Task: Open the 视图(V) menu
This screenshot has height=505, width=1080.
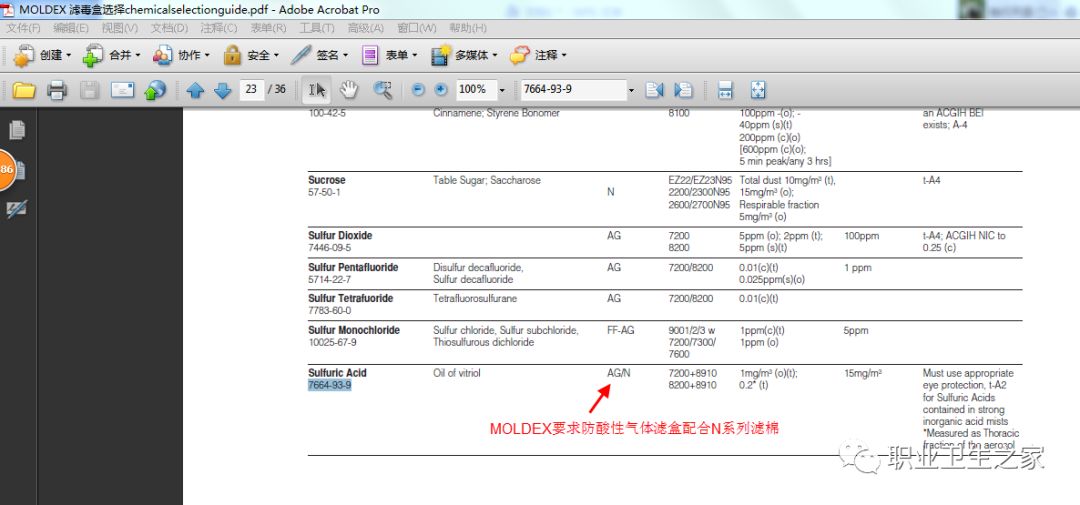Action: click(x=119, y=28)
